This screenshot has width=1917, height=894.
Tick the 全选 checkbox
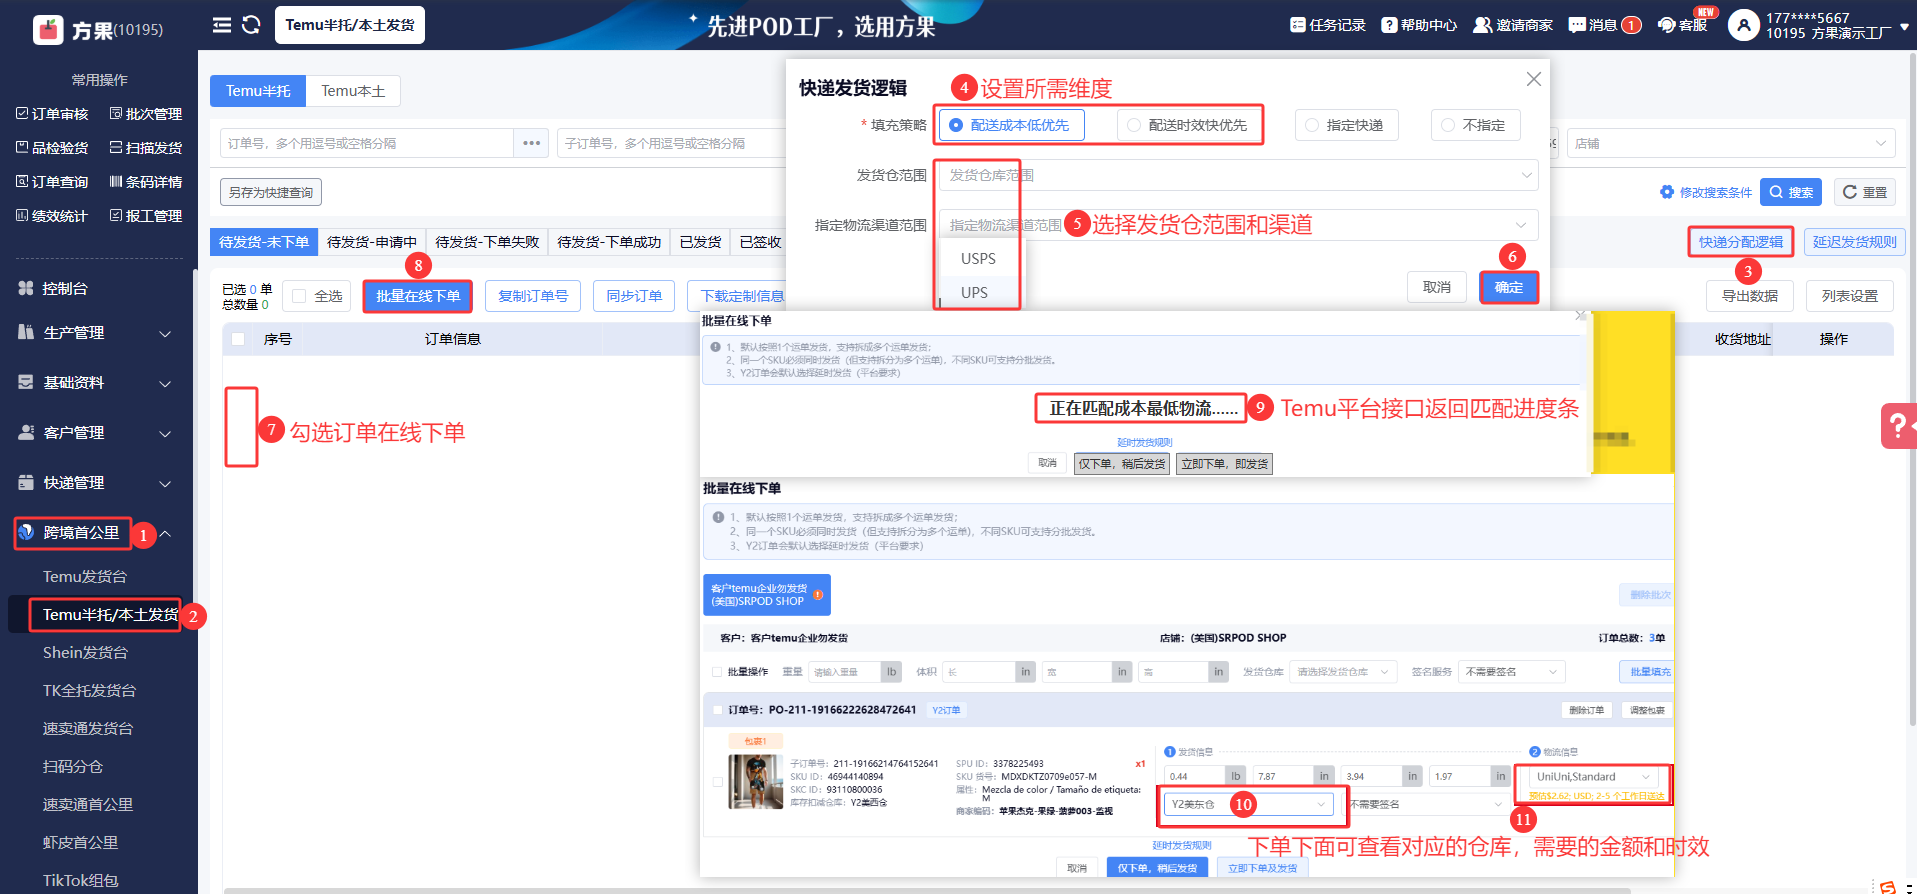(x=299, y=296)
